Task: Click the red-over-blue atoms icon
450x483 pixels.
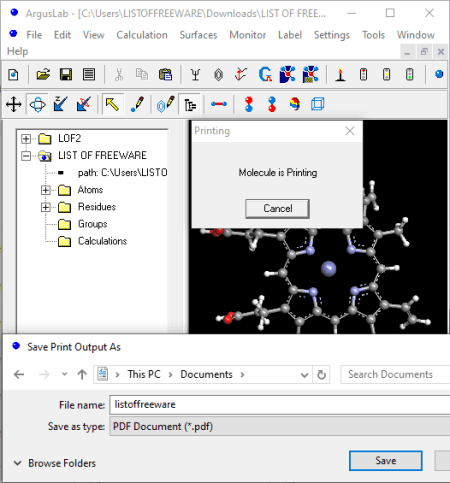Action: 249,104
